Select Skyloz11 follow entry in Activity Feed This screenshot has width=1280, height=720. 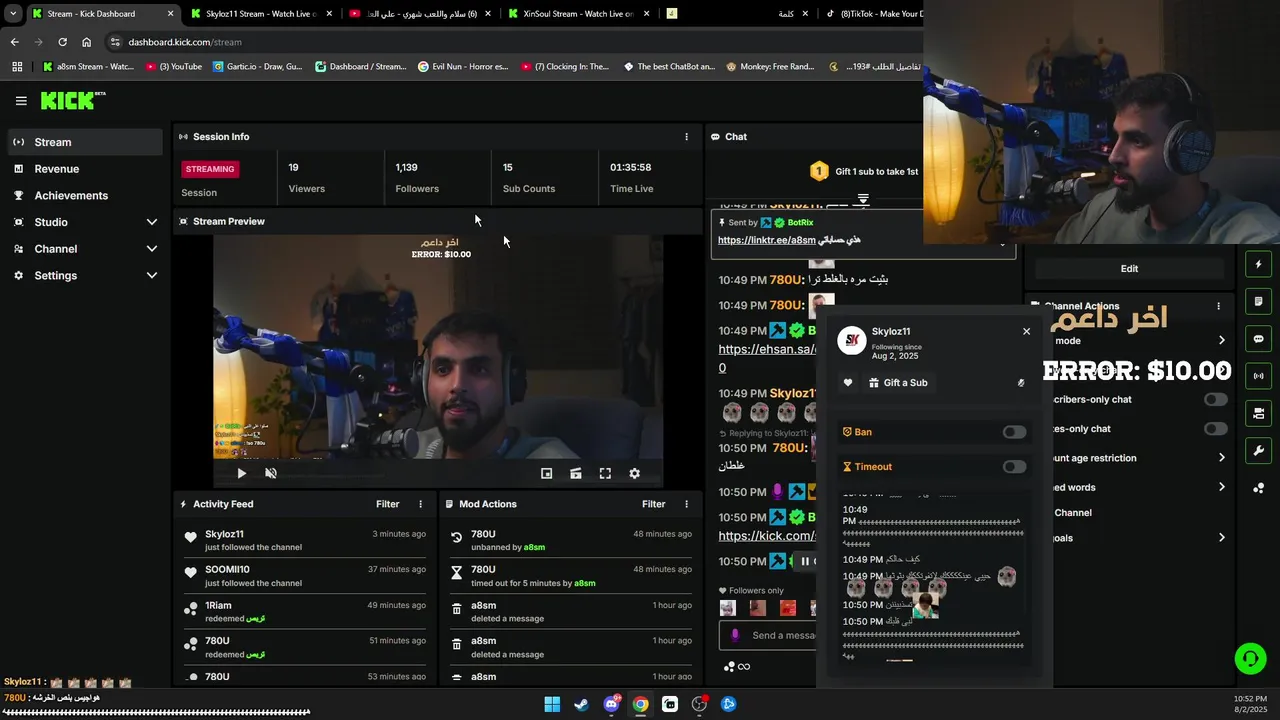pyautogui.click(x=305, y=540)
